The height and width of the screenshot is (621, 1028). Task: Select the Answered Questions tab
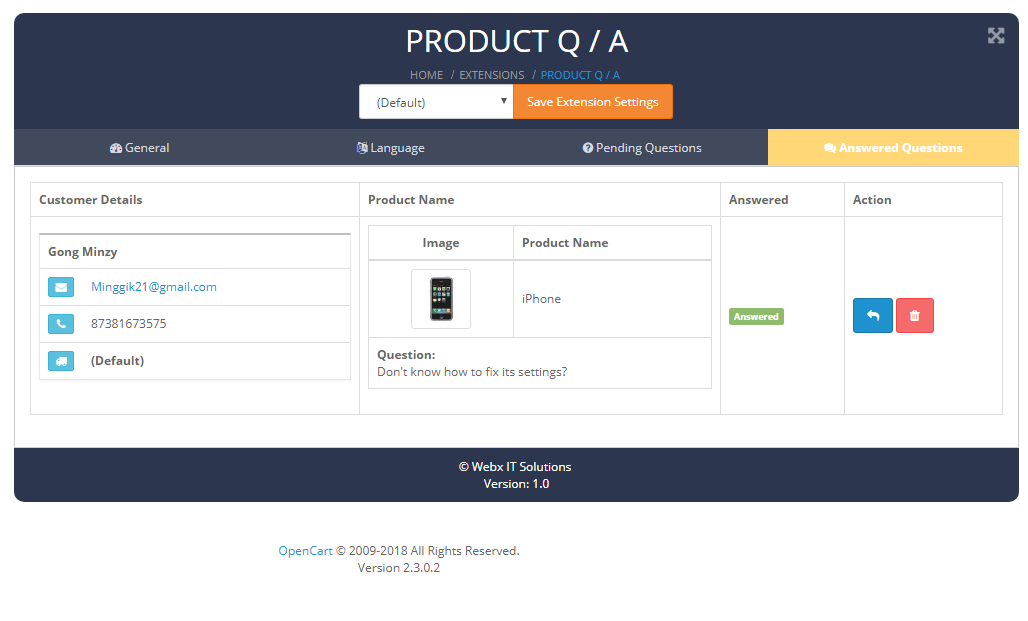pos(893,148)
